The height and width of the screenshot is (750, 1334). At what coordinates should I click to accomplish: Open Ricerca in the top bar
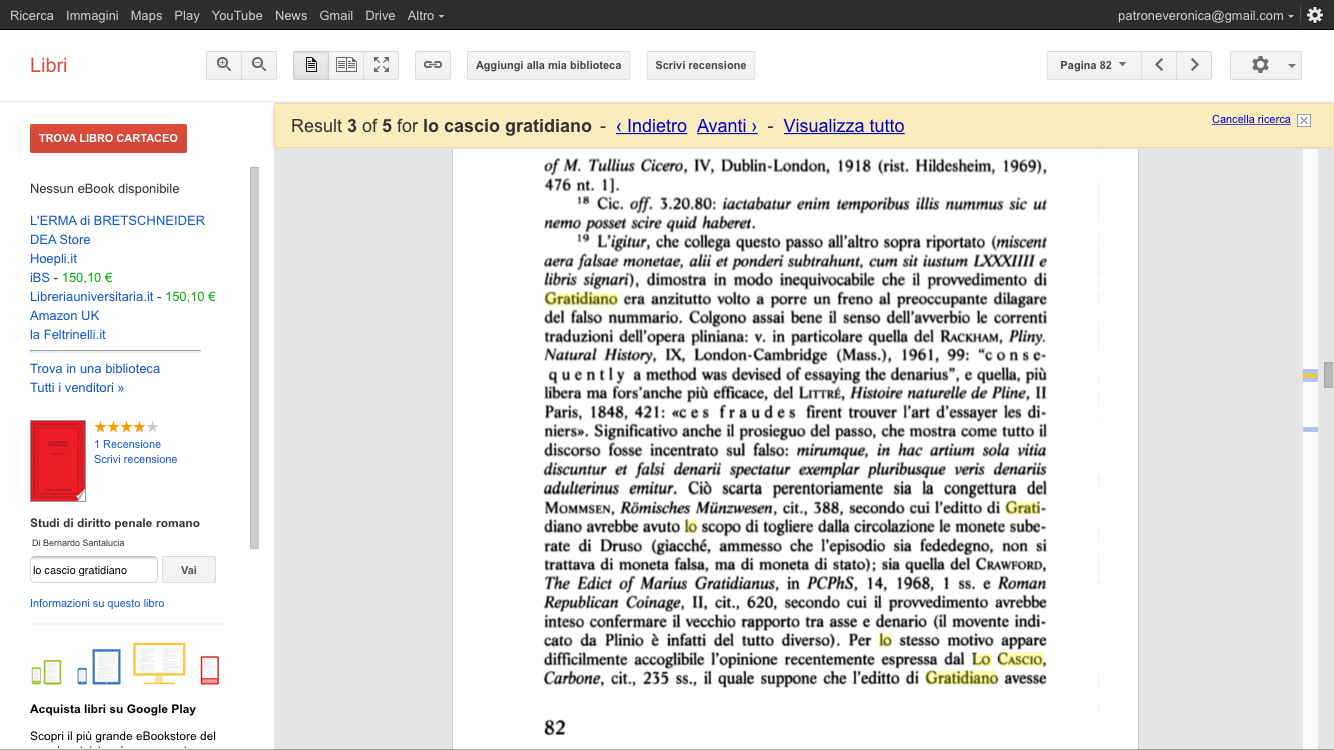tap(32, 15)
